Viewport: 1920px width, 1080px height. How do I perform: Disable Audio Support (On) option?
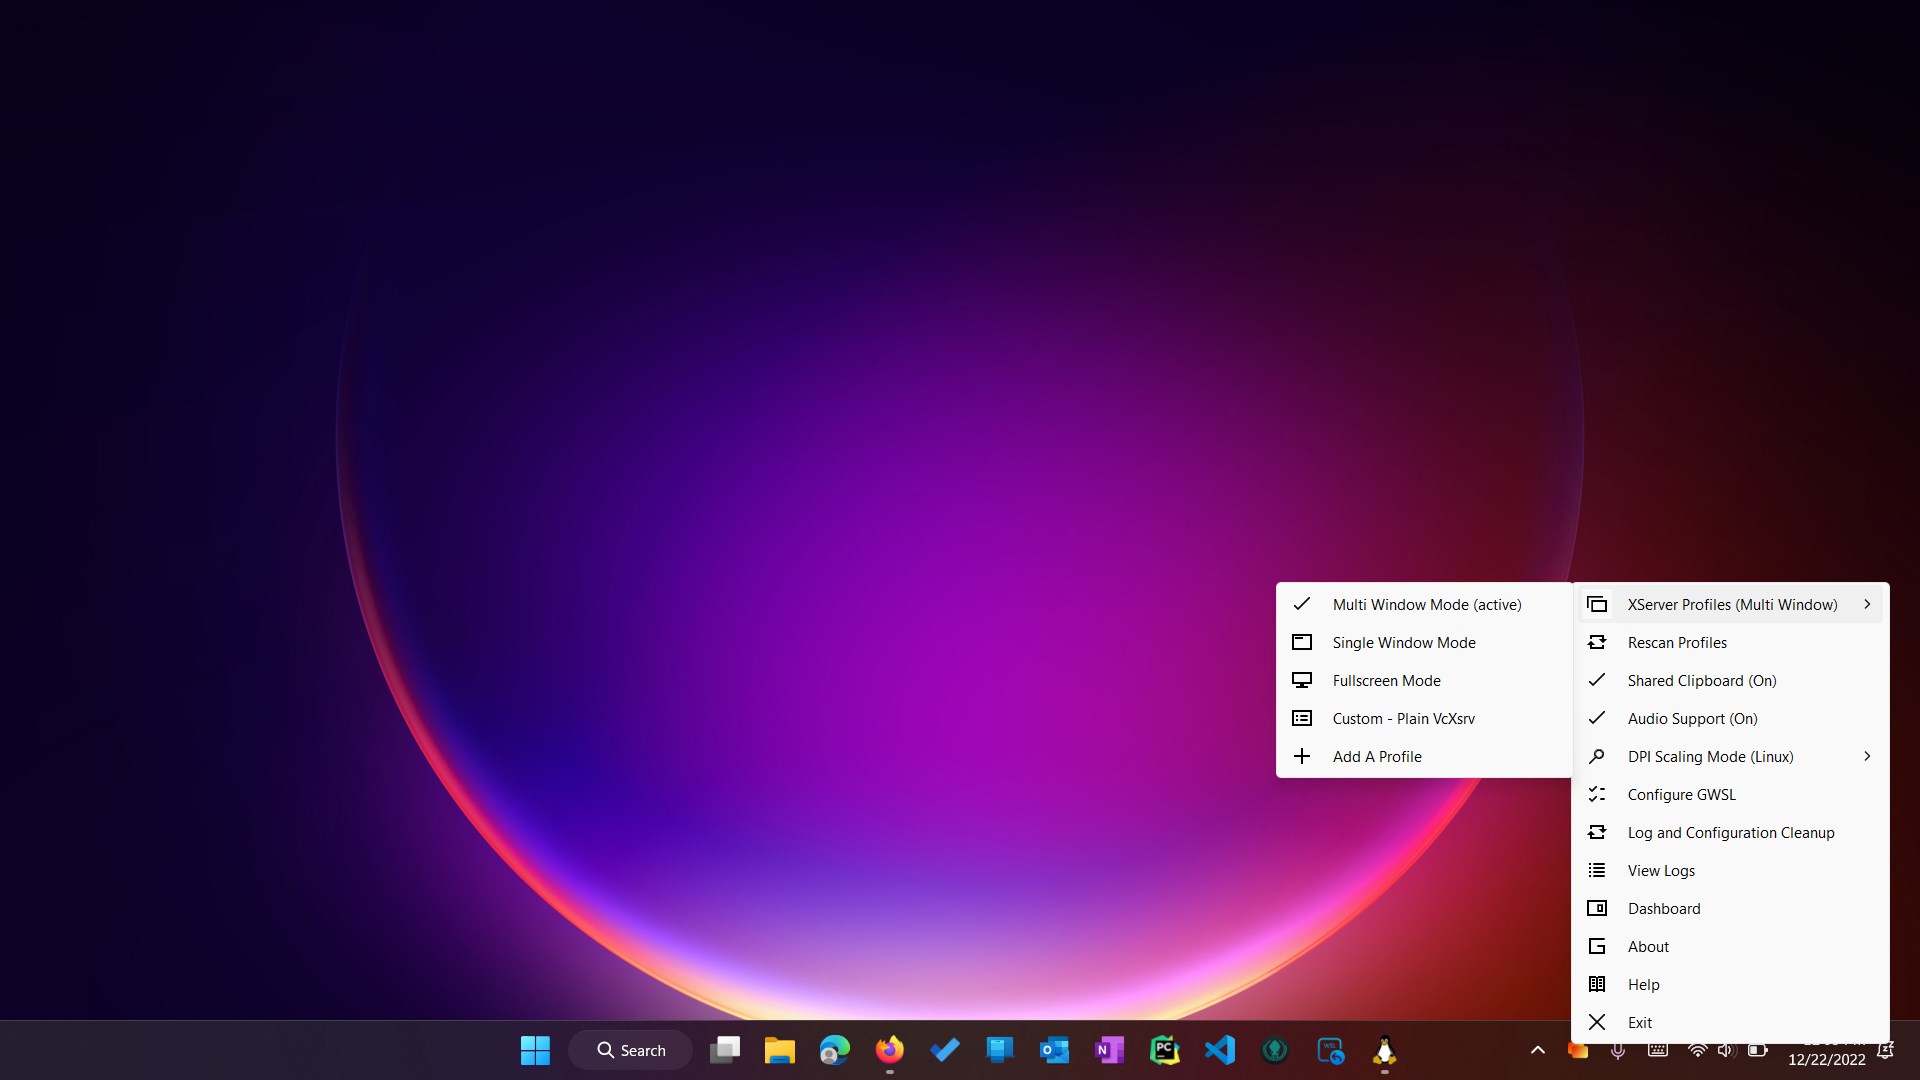[x=1692, y=718]
